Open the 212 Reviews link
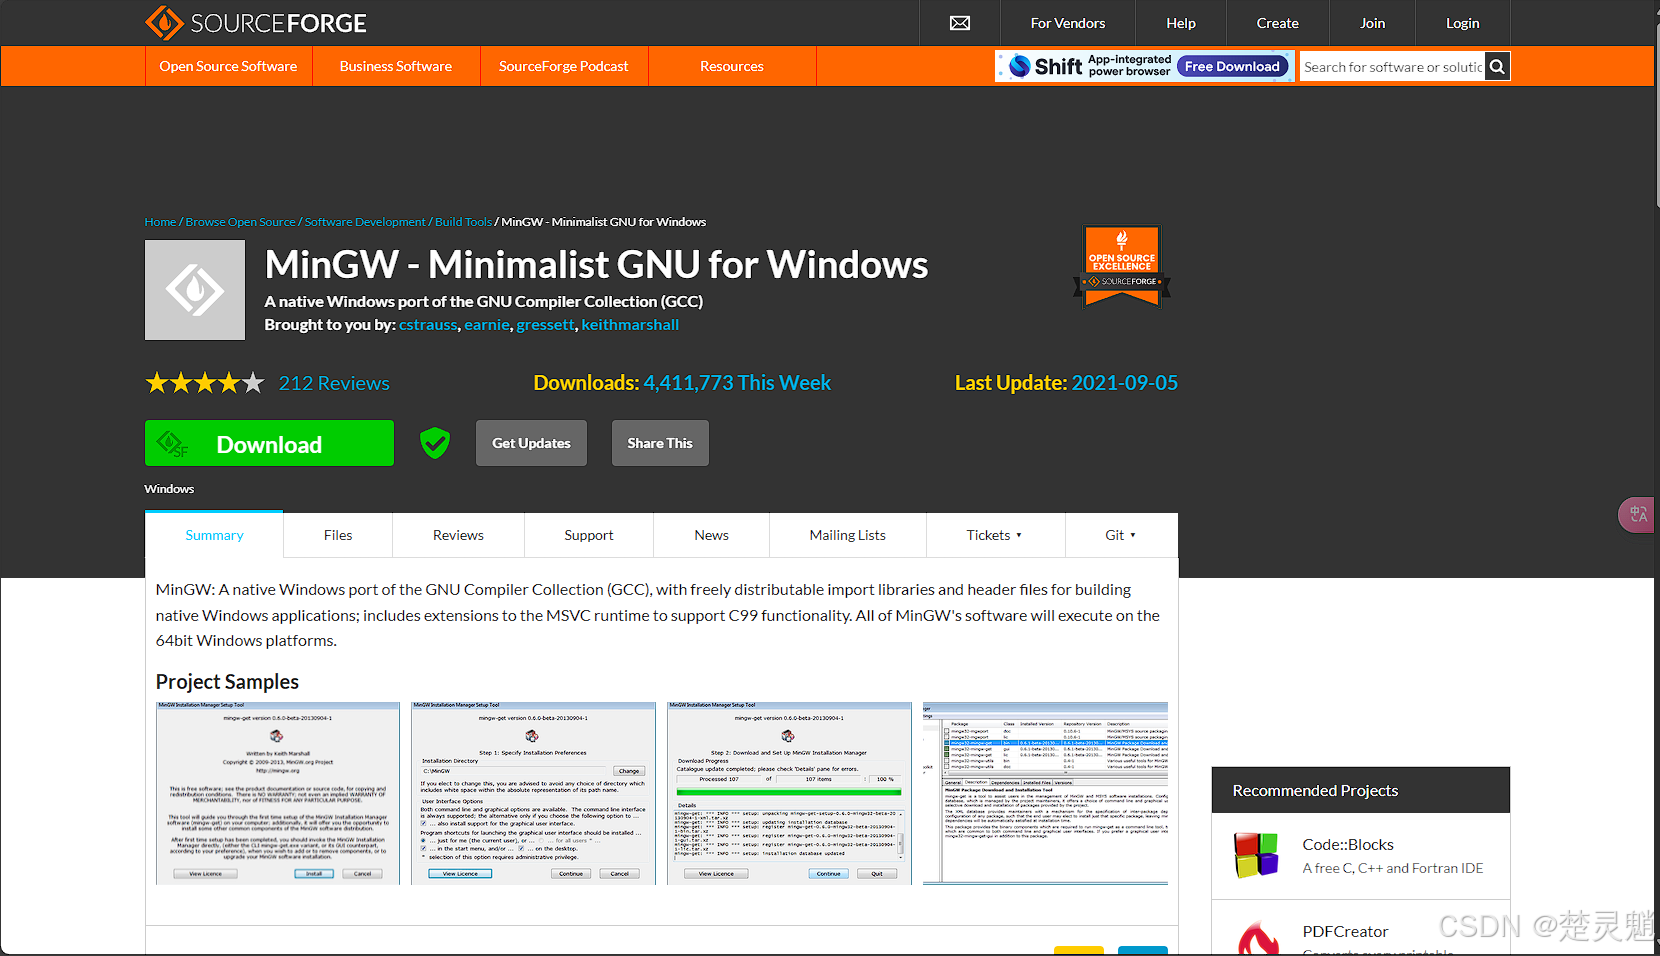 334,383
